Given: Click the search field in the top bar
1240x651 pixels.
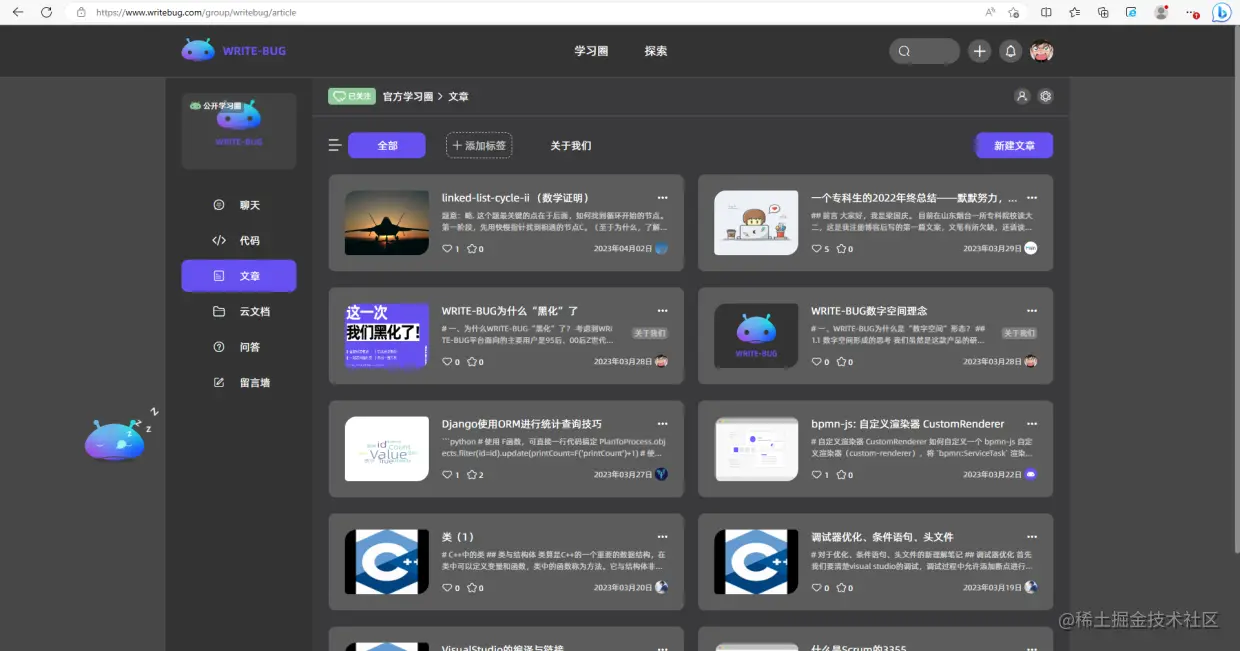Looking at the screenshot, I should tap(924, 50).
